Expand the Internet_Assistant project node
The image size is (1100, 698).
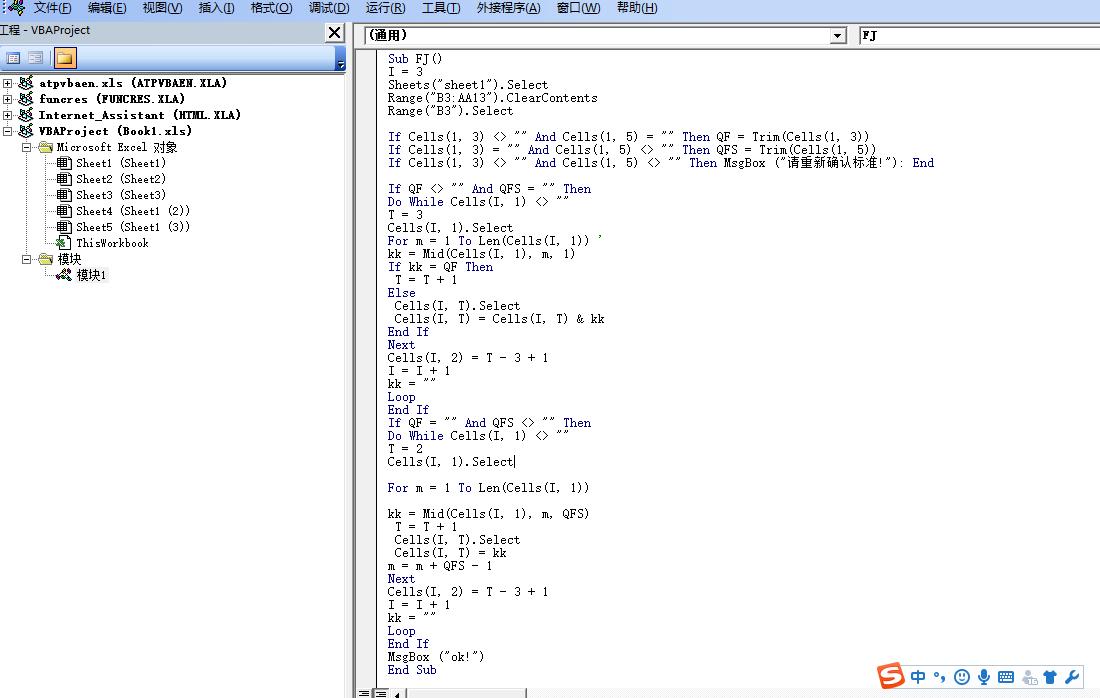(8, 115)
